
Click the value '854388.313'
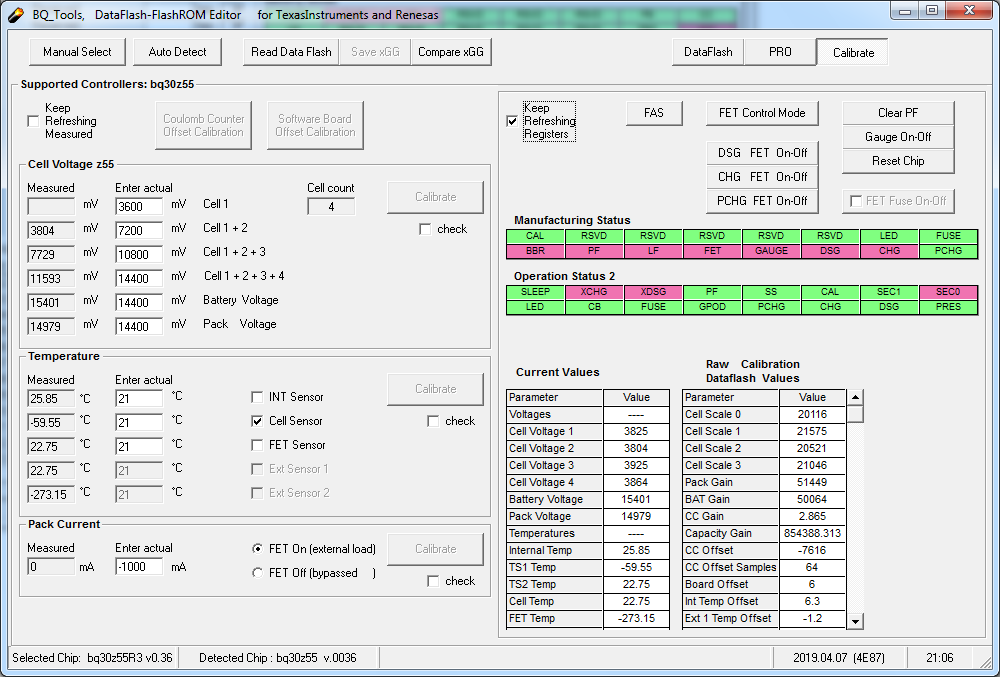tap(812, 534)
